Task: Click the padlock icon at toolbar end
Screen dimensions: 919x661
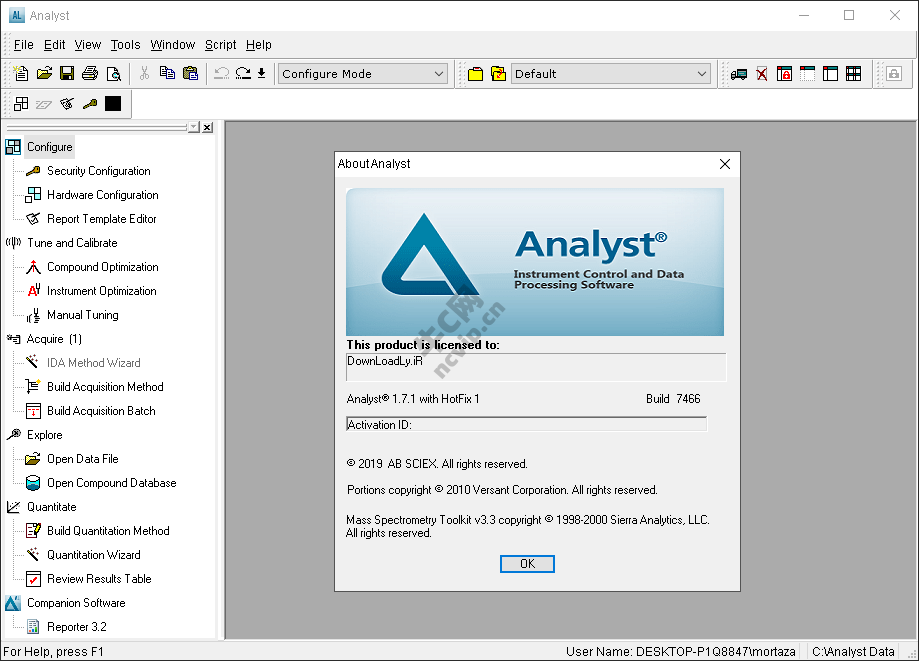Action: click(894, 74)
